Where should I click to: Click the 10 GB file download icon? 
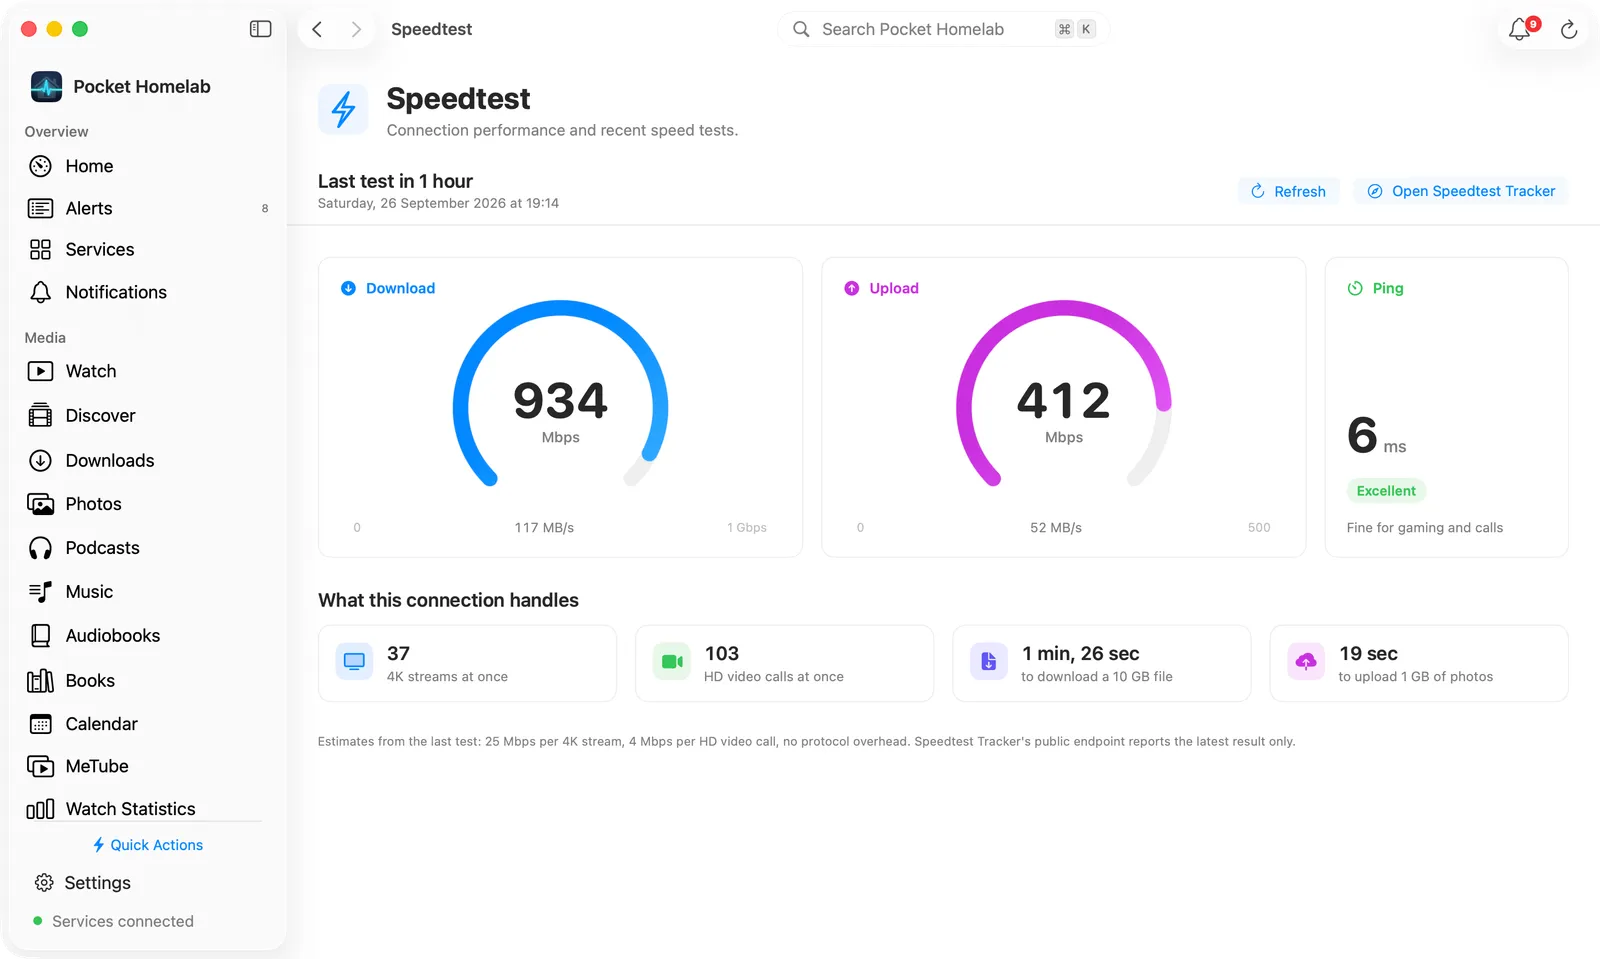[x=989, y=661]
